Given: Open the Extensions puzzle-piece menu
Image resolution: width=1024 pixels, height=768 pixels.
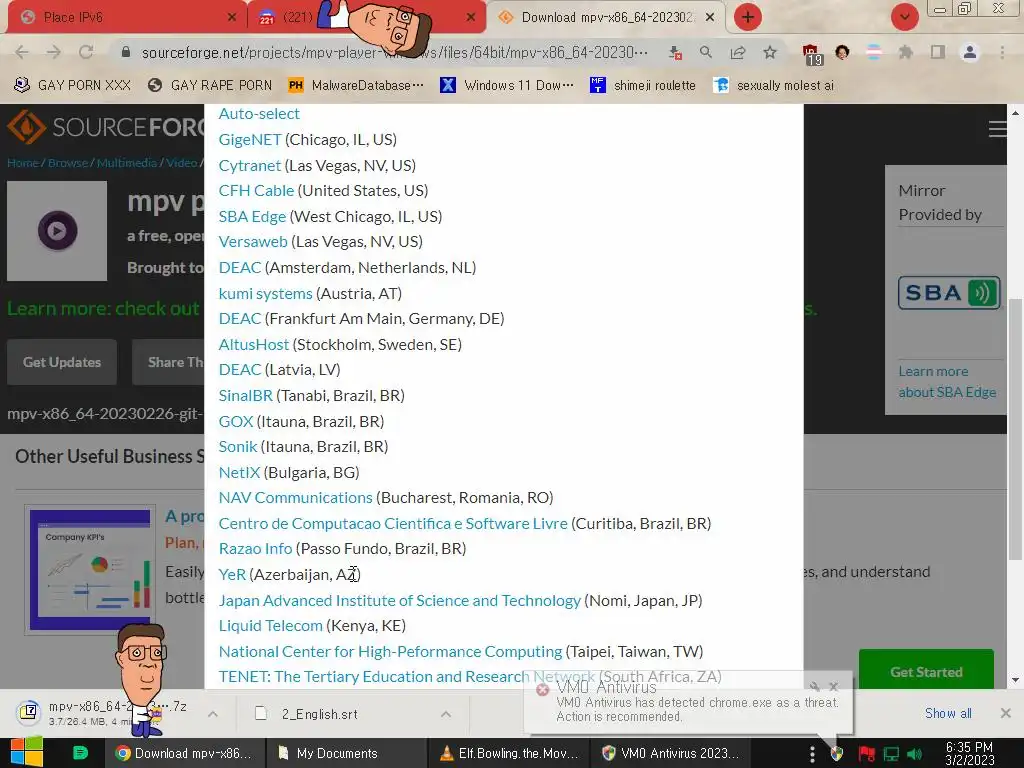Looking at the screenshot, I should click(905, 52).
